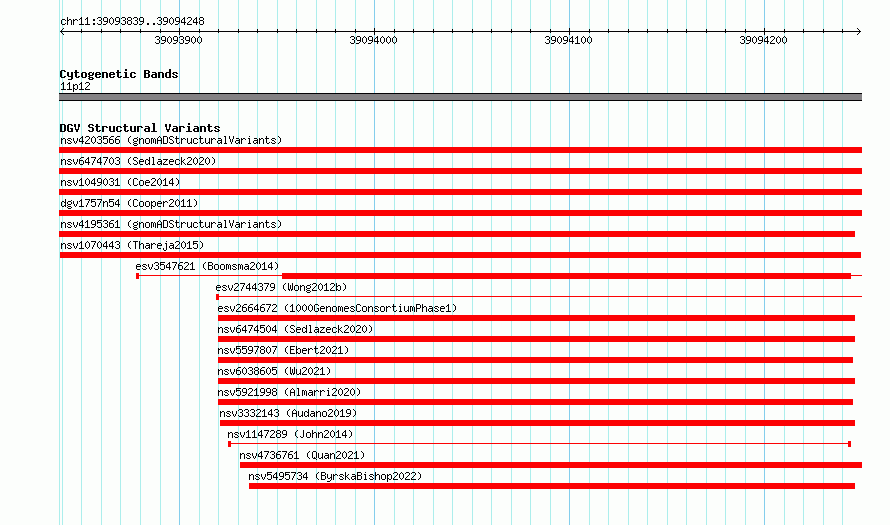Open variant dgv1757n54 (Cooper2011)
Viewport: 890px width, 525px height.
coord(129,203)
